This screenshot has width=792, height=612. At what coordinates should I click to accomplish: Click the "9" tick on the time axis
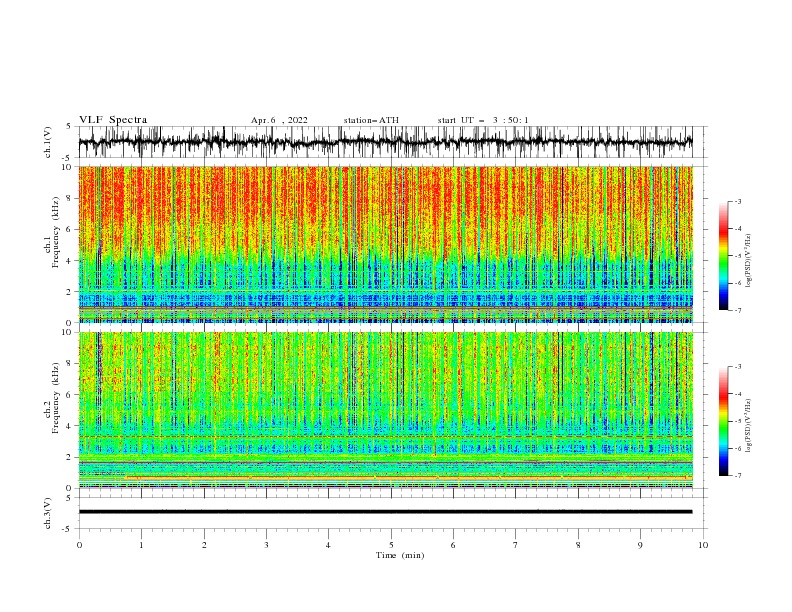640,545
